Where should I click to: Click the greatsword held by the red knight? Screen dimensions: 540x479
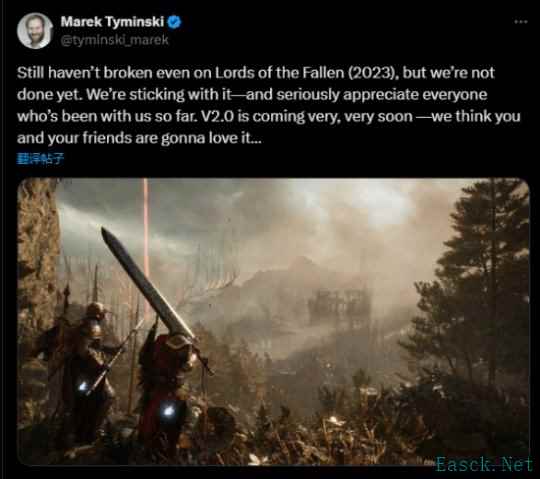point(148,286)
